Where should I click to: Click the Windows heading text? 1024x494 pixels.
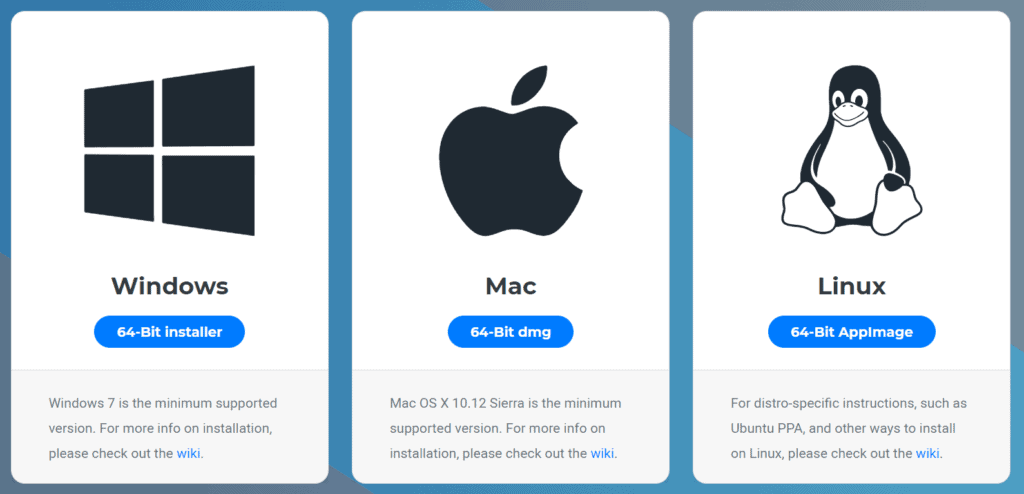click(x=170, y=286)
